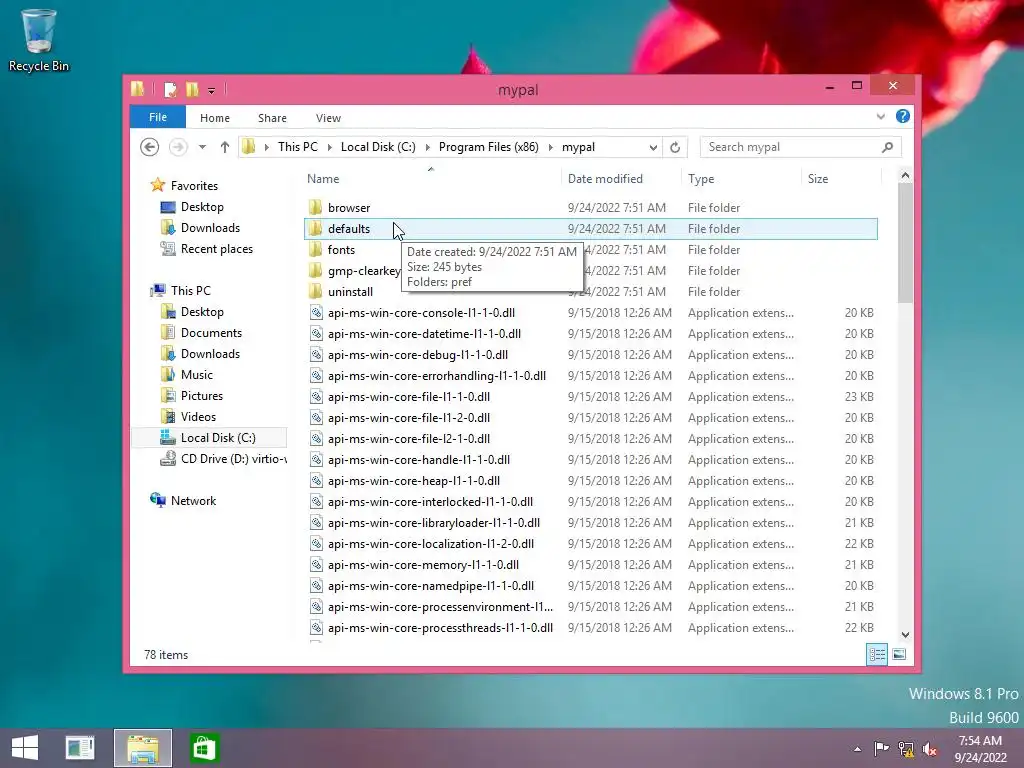Select Videos under This PC

[198, 416]
